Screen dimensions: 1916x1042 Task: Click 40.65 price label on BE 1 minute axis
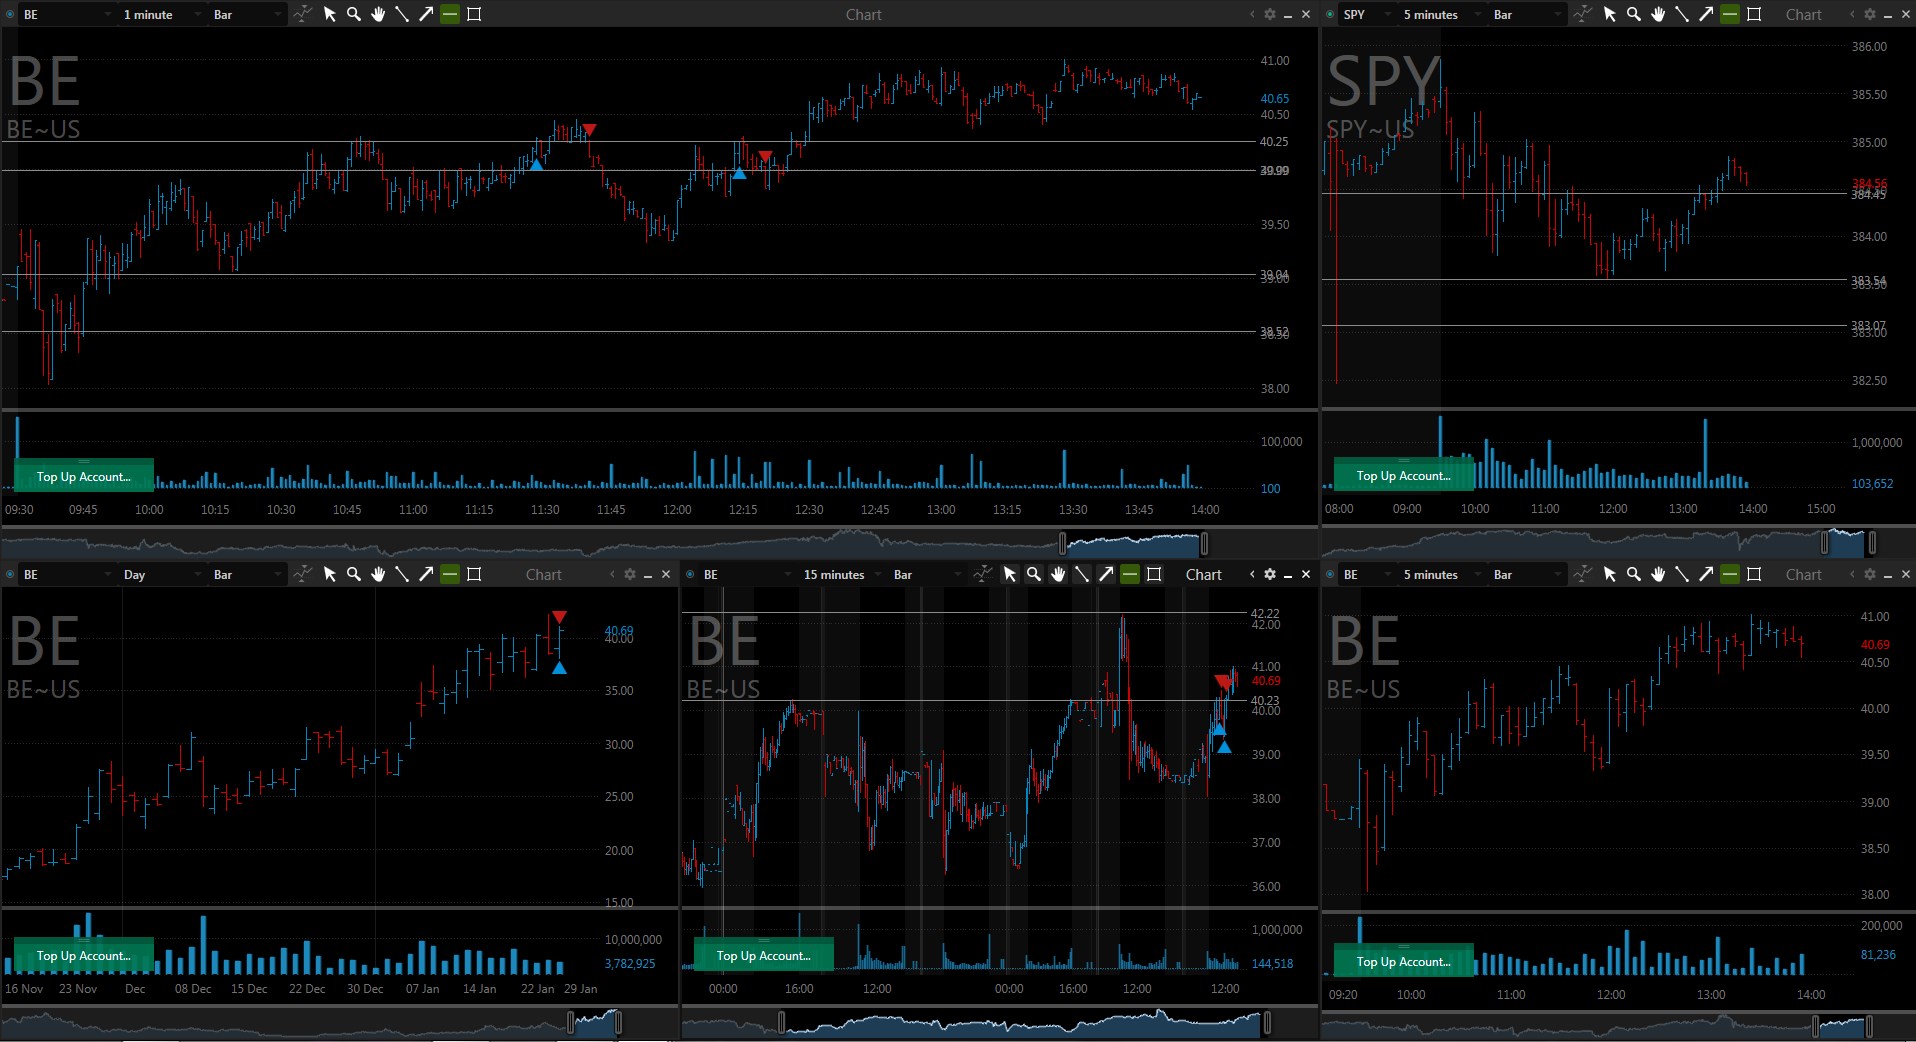(1274, 98)
